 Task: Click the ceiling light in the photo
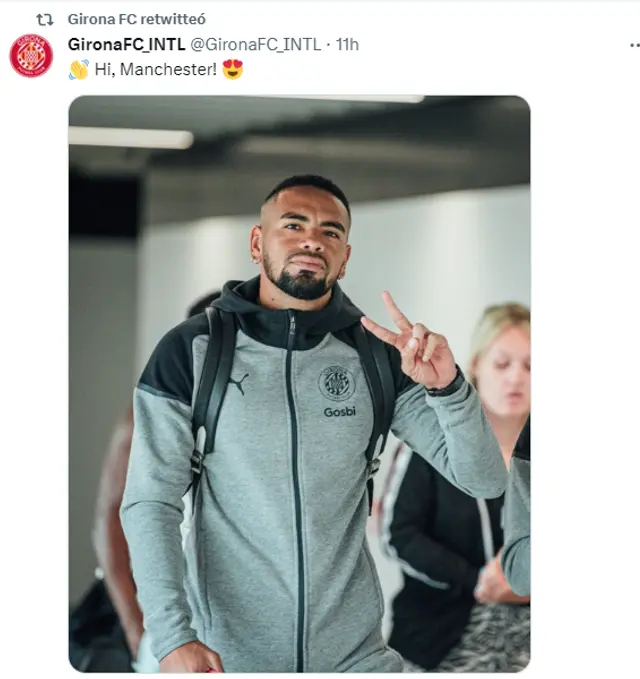130,138
